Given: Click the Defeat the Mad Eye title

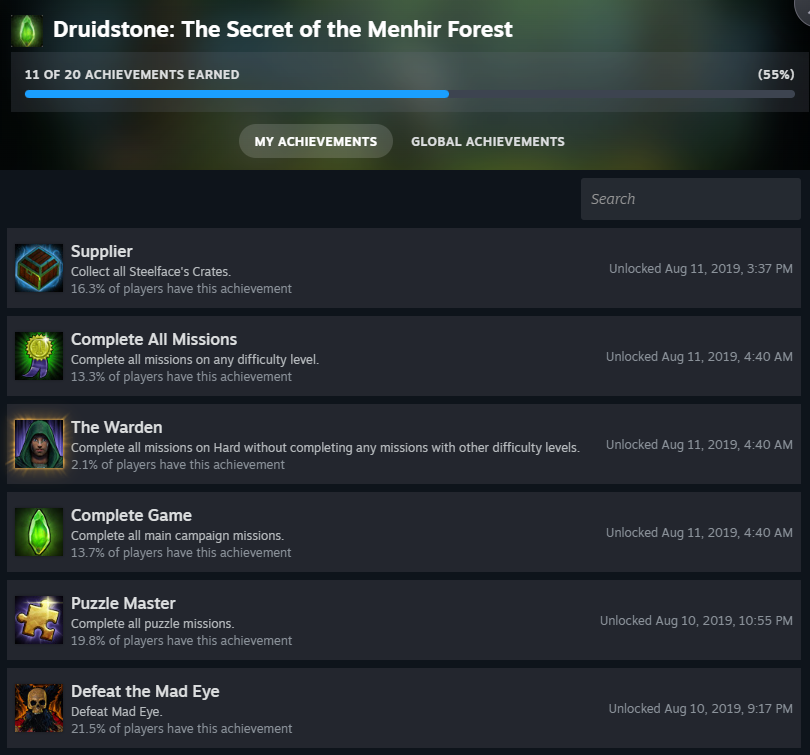Looking at the screenshot, I should (x=145, y=691).
